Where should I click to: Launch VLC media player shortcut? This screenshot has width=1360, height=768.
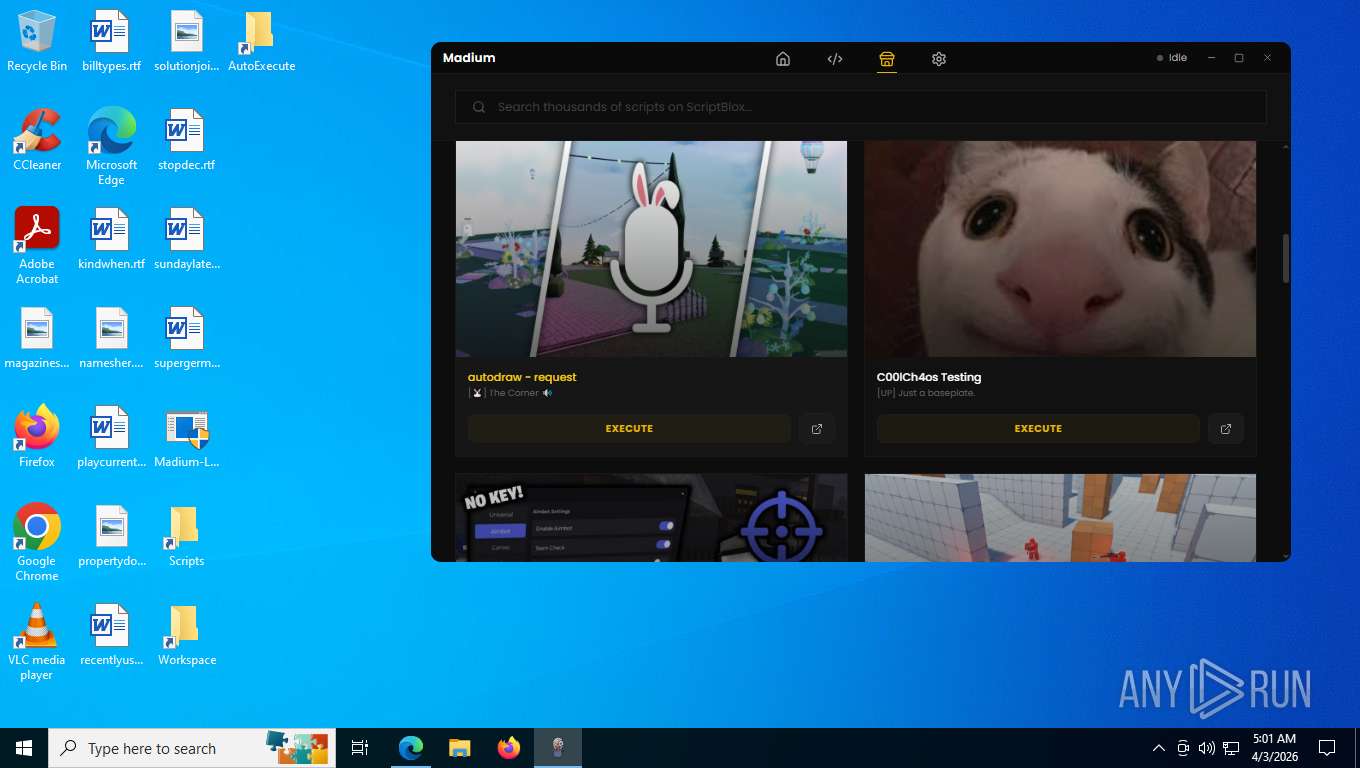(37, 642)
